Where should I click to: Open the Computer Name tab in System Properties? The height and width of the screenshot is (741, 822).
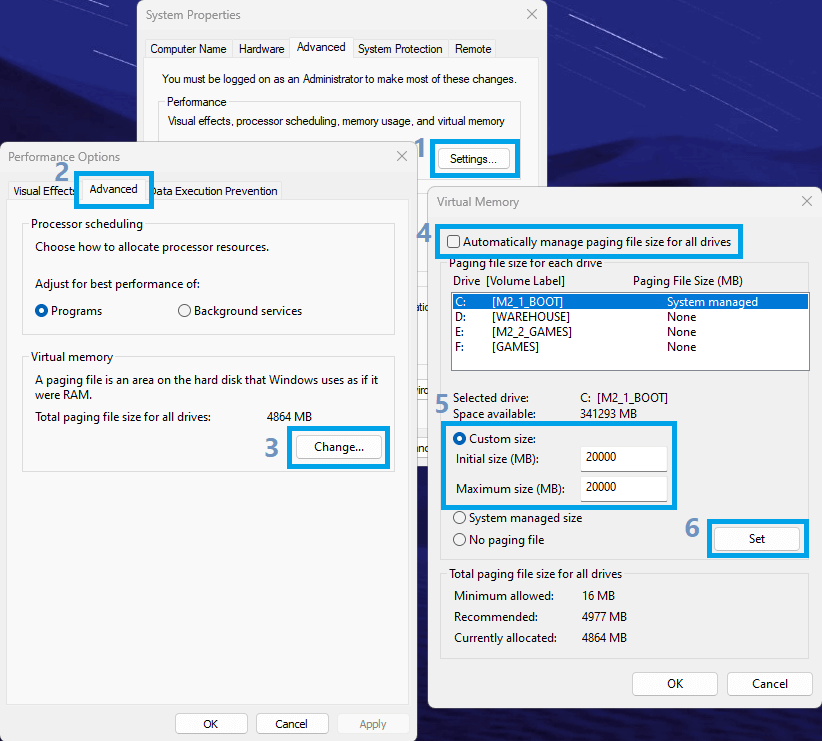[x=188, y=49]
